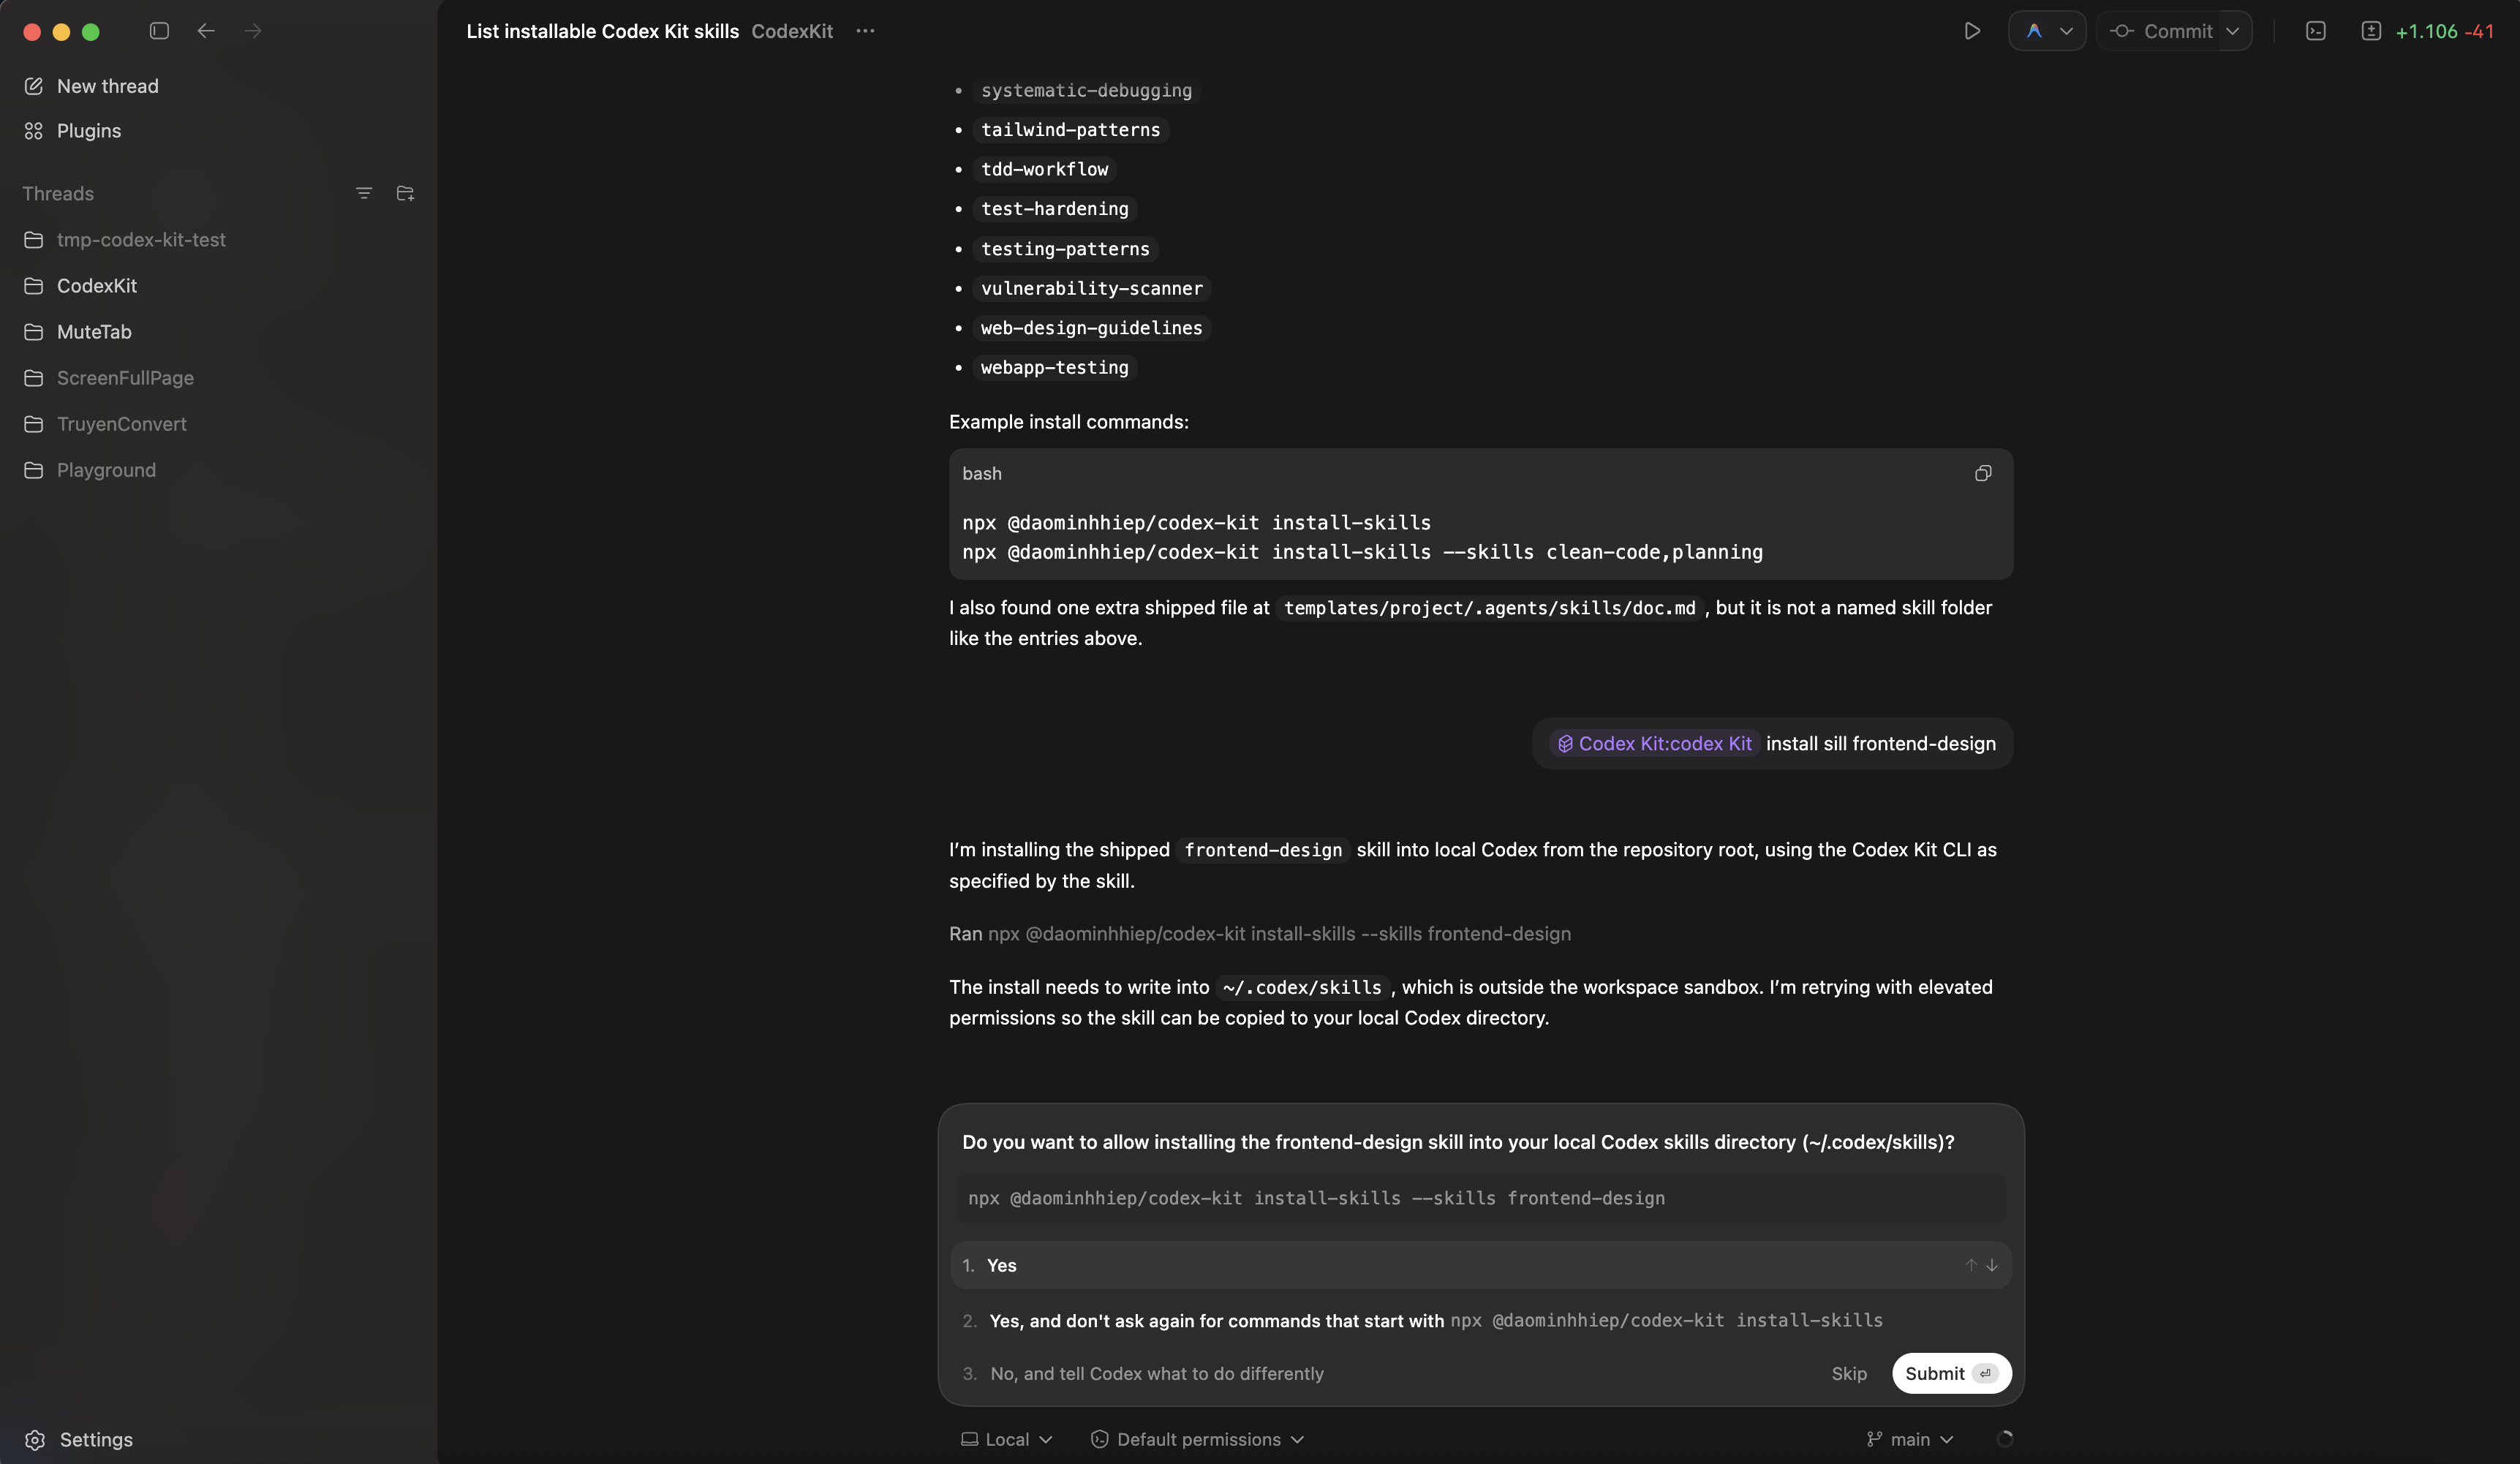Change the Default permissions setting
The width and height of the screenshot is (2520, 1464).
coord(1196,1439)
